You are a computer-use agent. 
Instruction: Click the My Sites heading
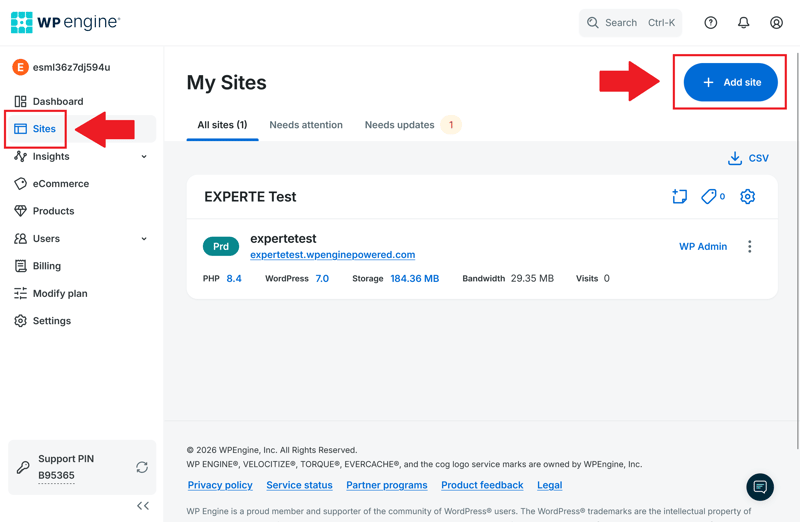(227, 83)
